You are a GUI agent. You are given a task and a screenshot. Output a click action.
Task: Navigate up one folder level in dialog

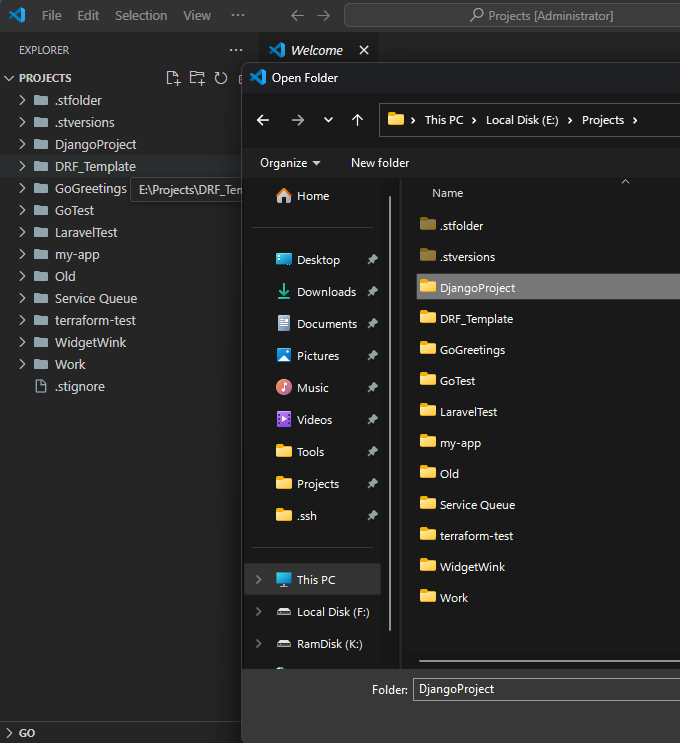pyautogui.click(x=357, y=120)
